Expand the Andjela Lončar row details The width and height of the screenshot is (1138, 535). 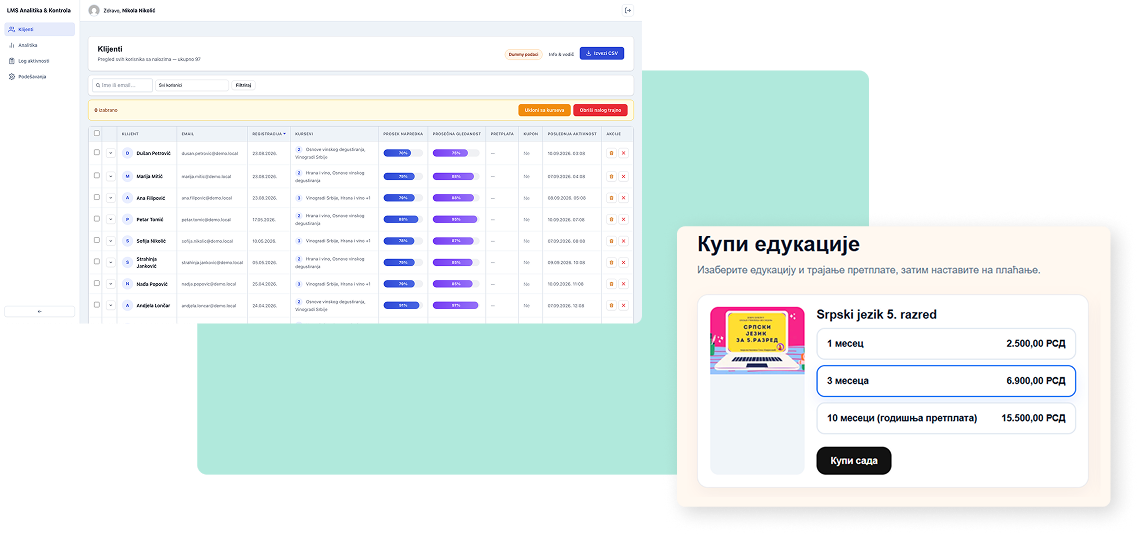(x=110, y=306)
